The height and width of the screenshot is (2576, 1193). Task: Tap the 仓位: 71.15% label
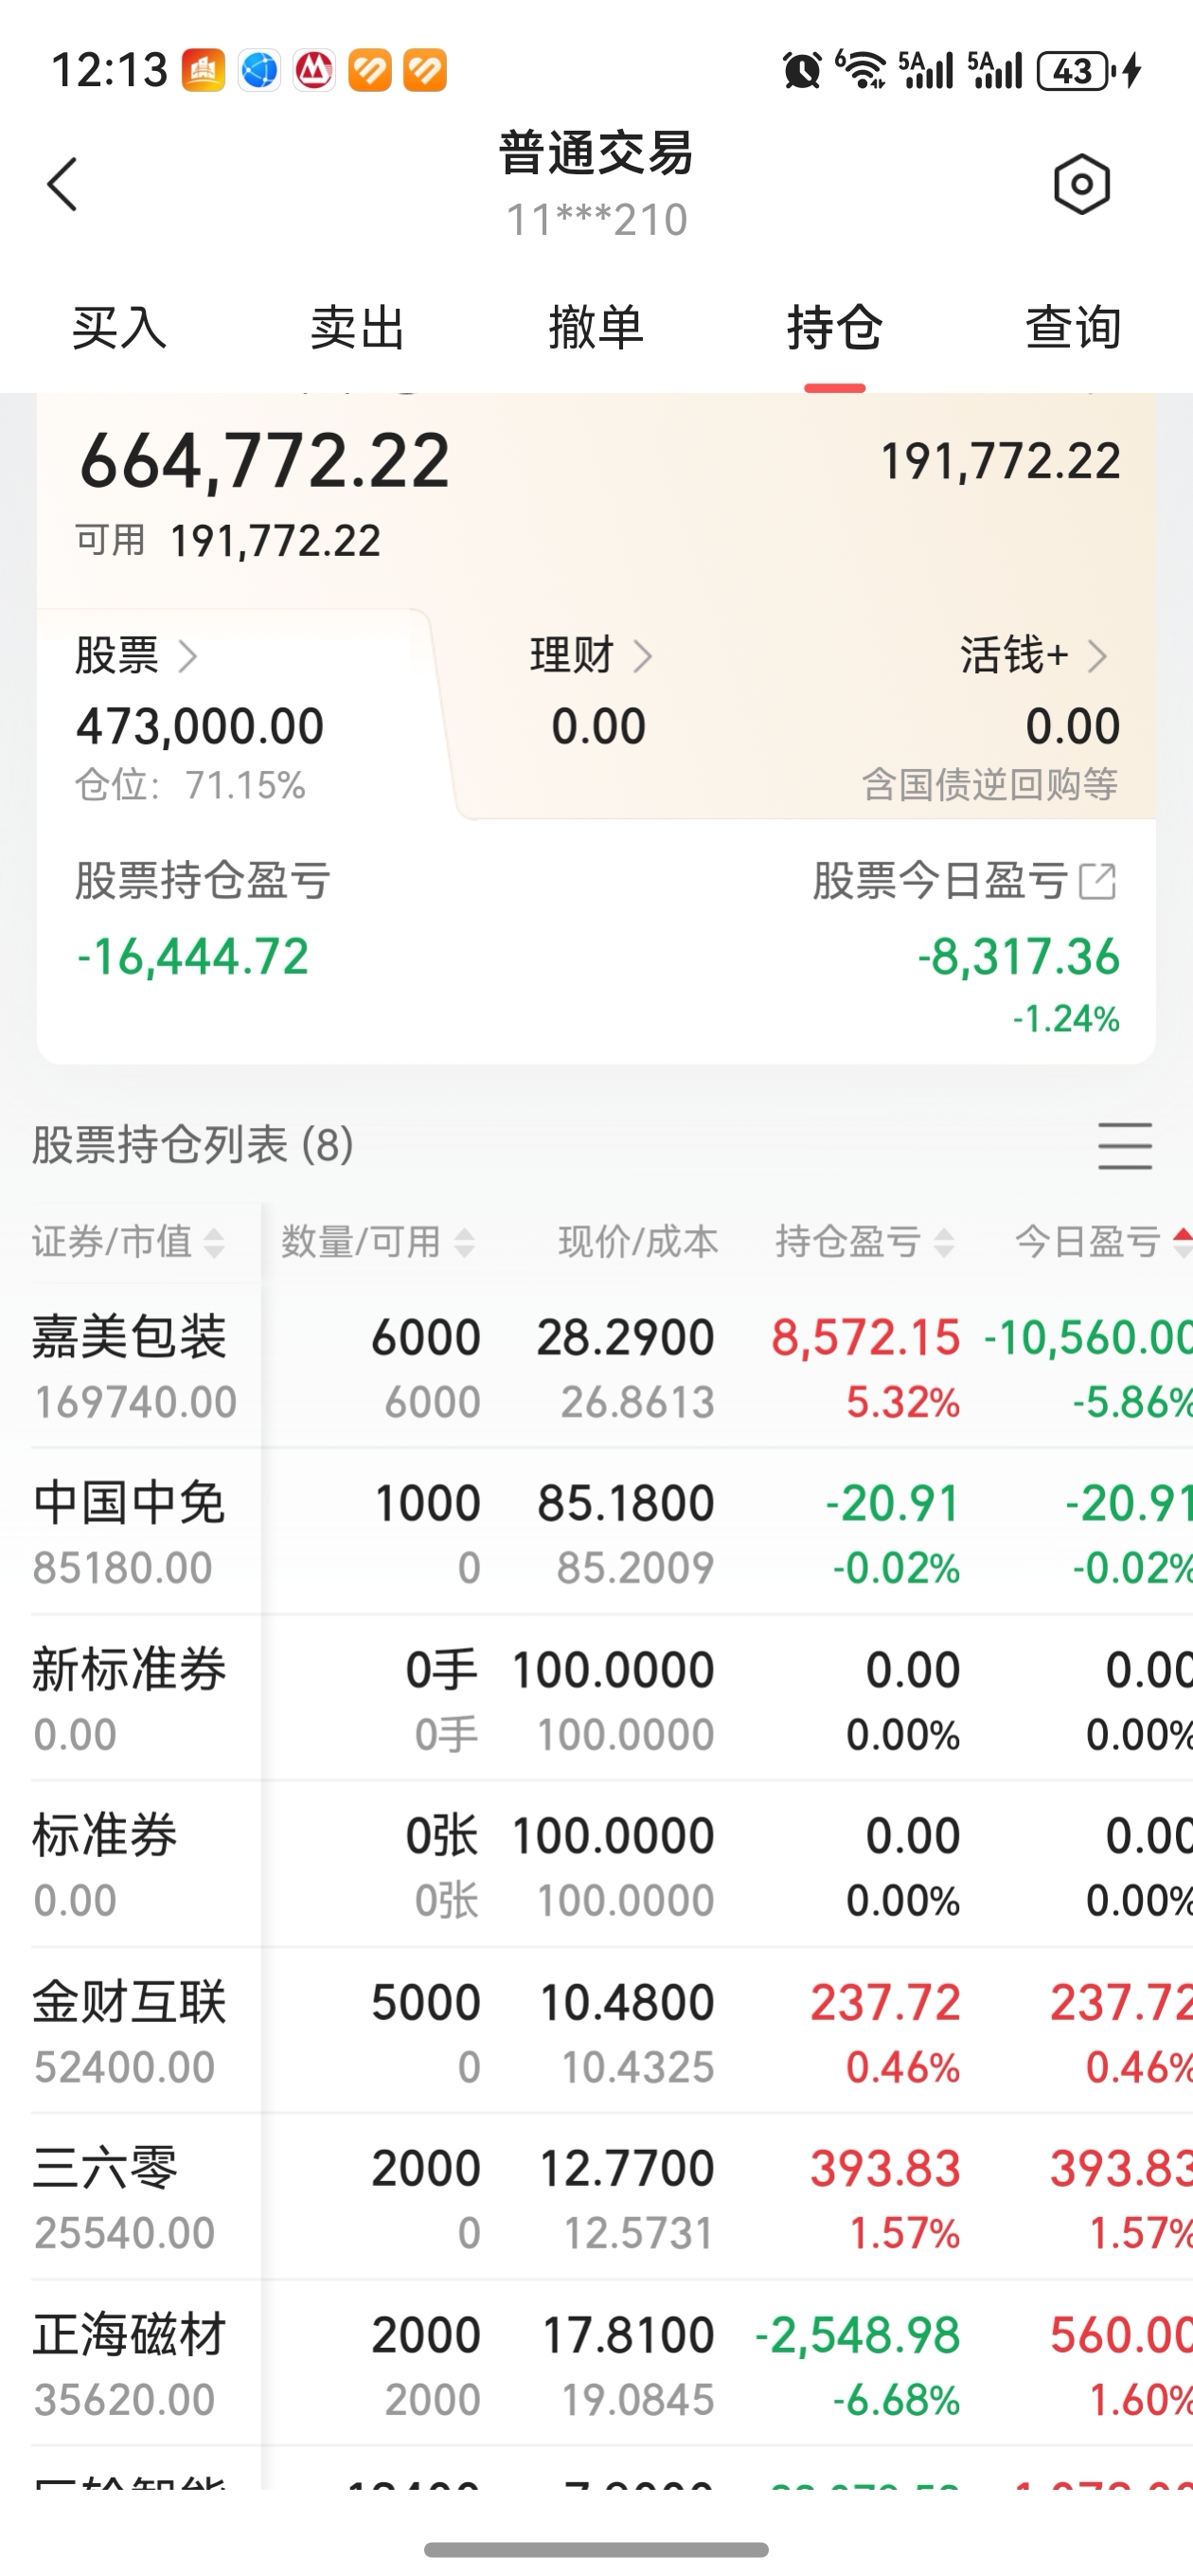(190, 786)
